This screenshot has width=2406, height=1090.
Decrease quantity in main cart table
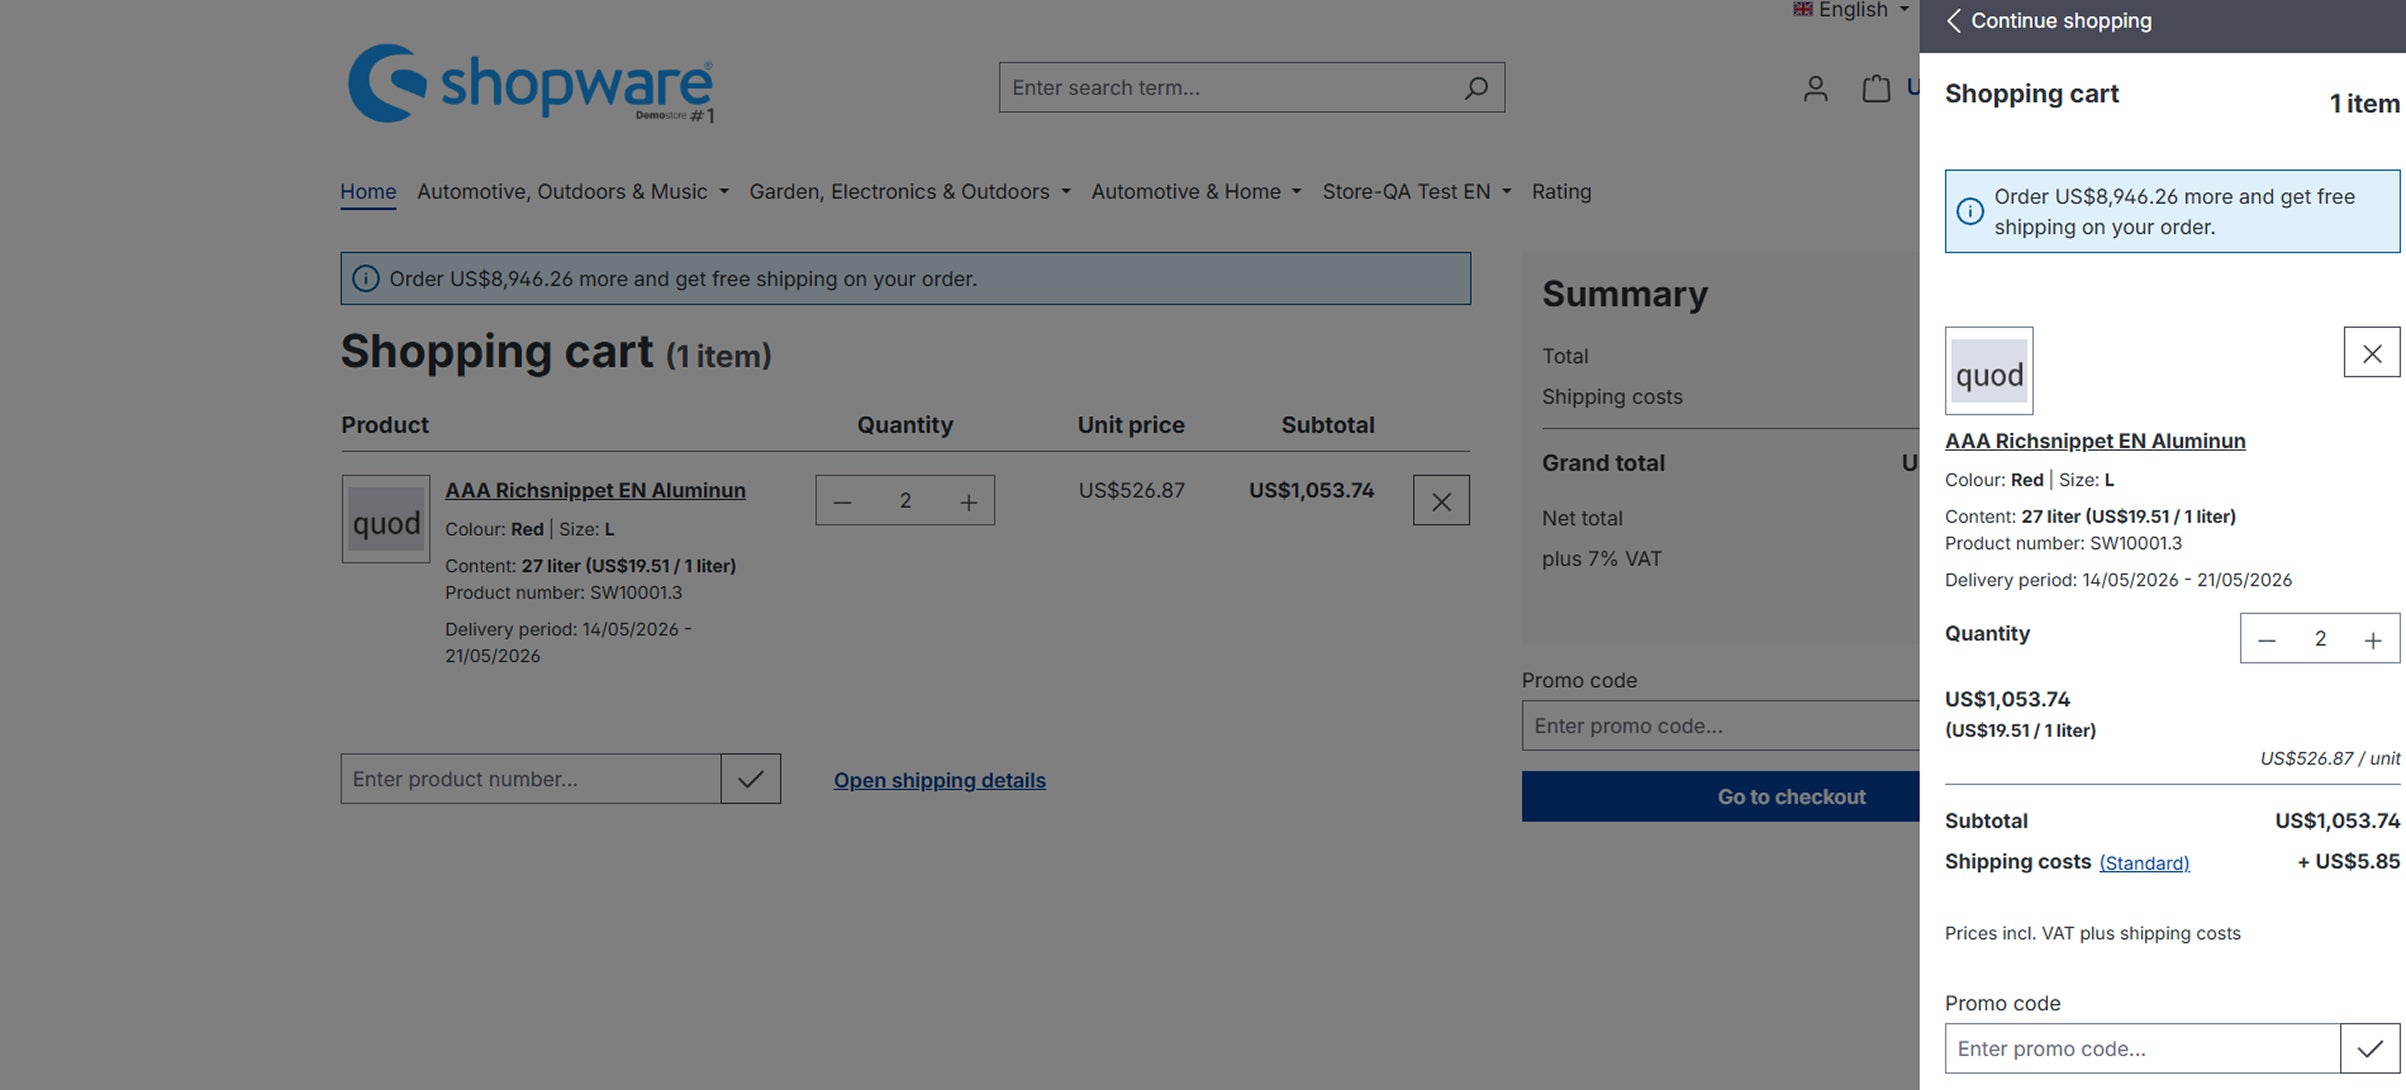pyautogui.click(x=842, y=501)
